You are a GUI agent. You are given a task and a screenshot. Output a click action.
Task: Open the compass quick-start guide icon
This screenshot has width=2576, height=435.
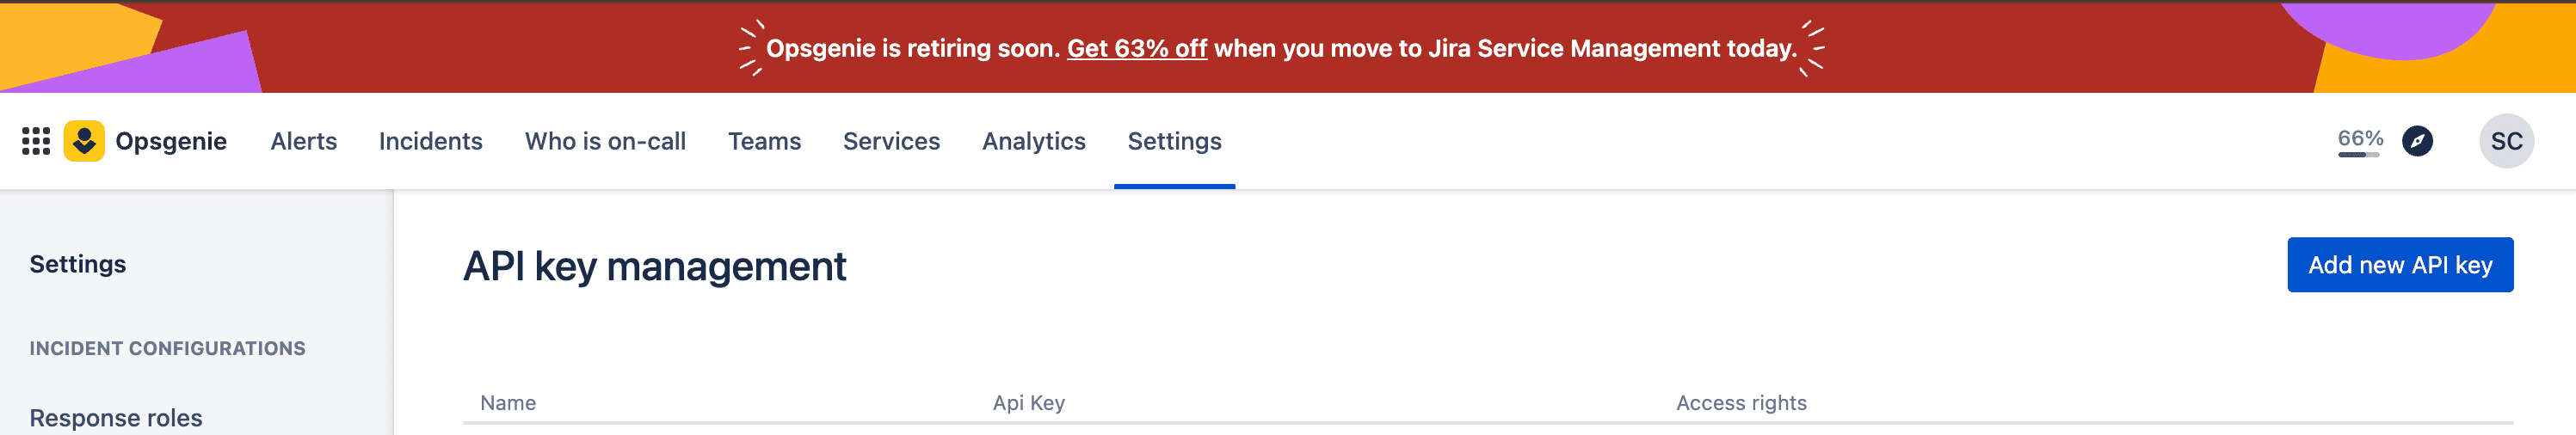2417,141
